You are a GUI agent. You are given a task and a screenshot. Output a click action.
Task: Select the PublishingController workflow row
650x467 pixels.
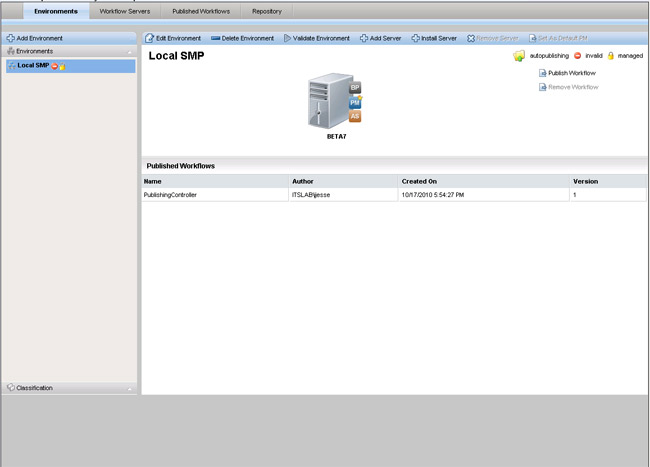click(394, 195)
